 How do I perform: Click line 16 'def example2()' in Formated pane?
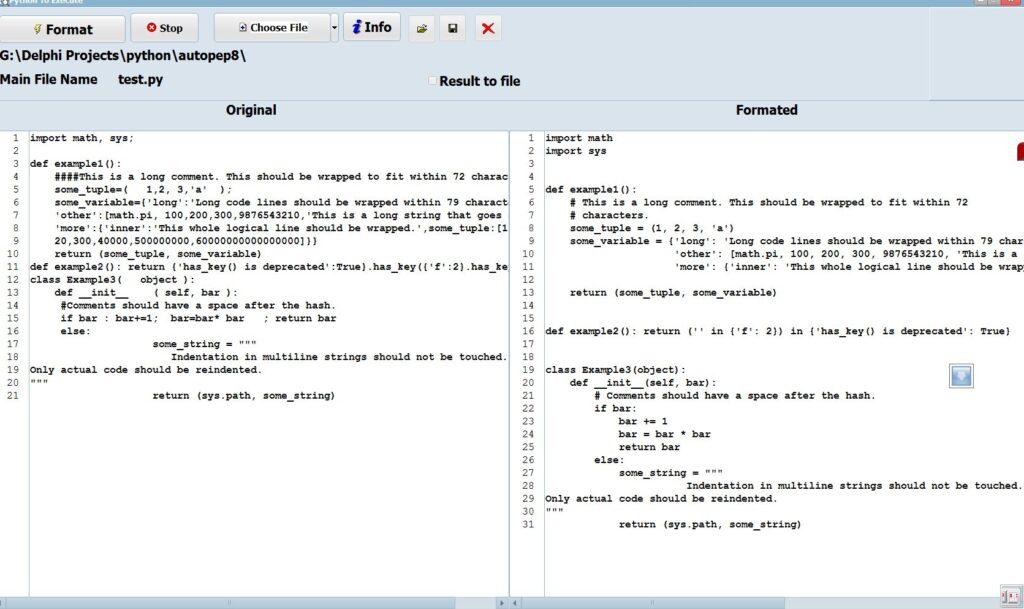tap(778, 332)
